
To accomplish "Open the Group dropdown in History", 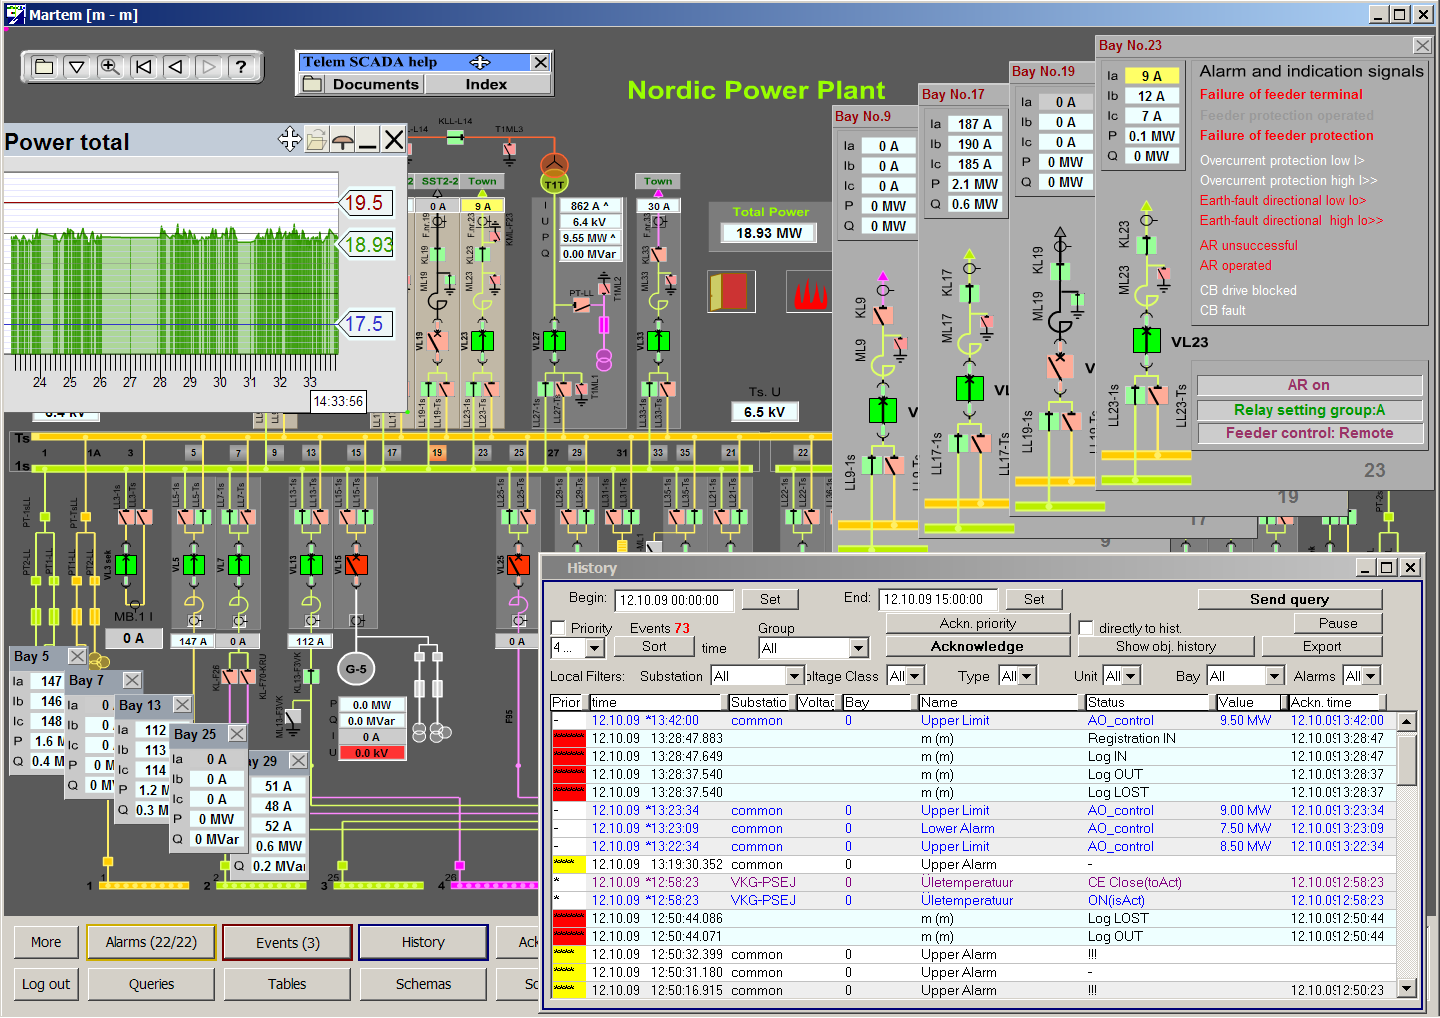I will pos(857,648).
